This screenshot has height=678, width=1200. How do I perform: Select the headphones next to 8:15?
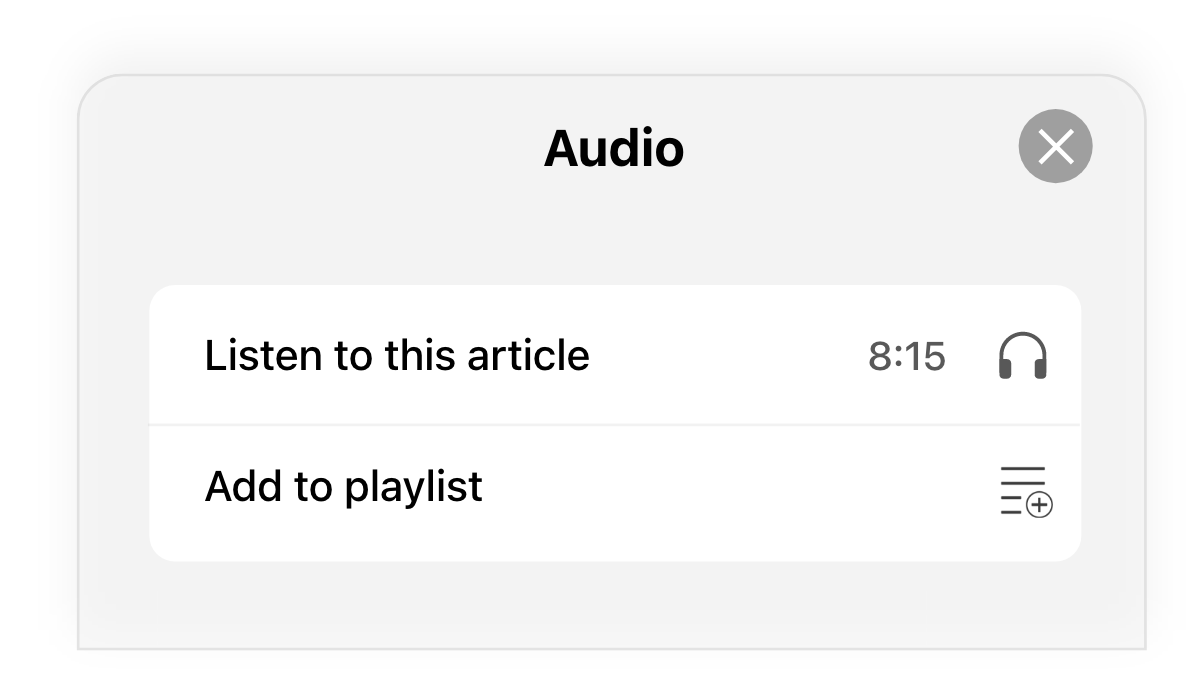(1023, 356)
